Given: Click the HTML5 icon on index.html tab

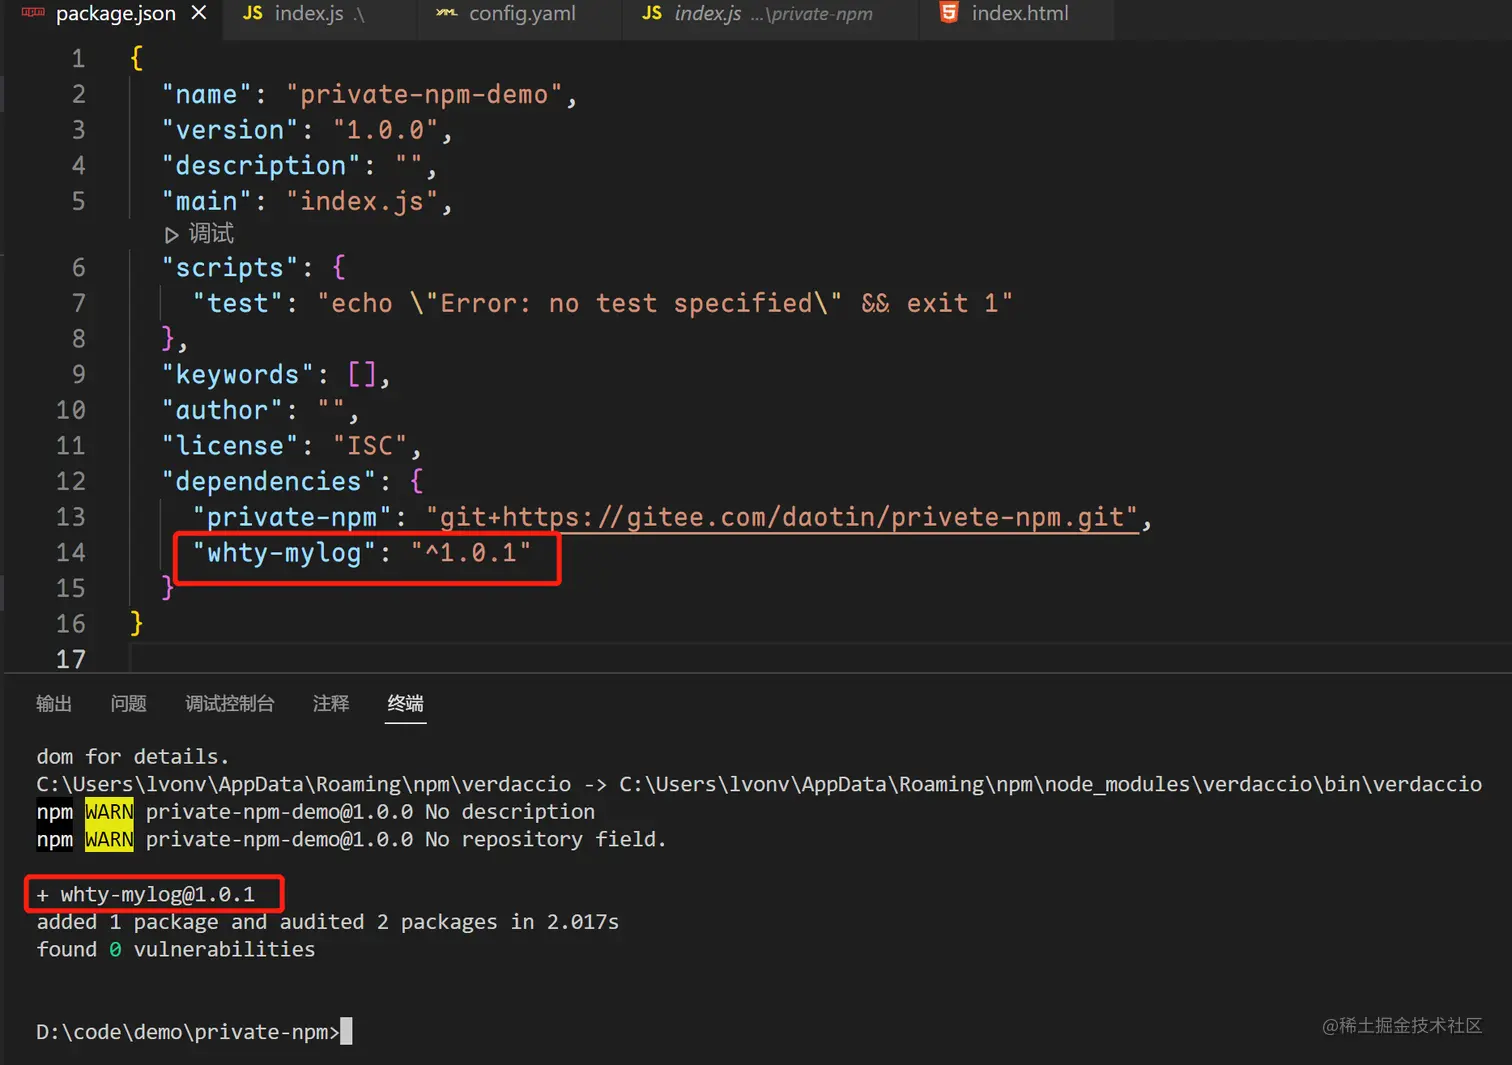Looking at the screenshot, I should [949, 13].
